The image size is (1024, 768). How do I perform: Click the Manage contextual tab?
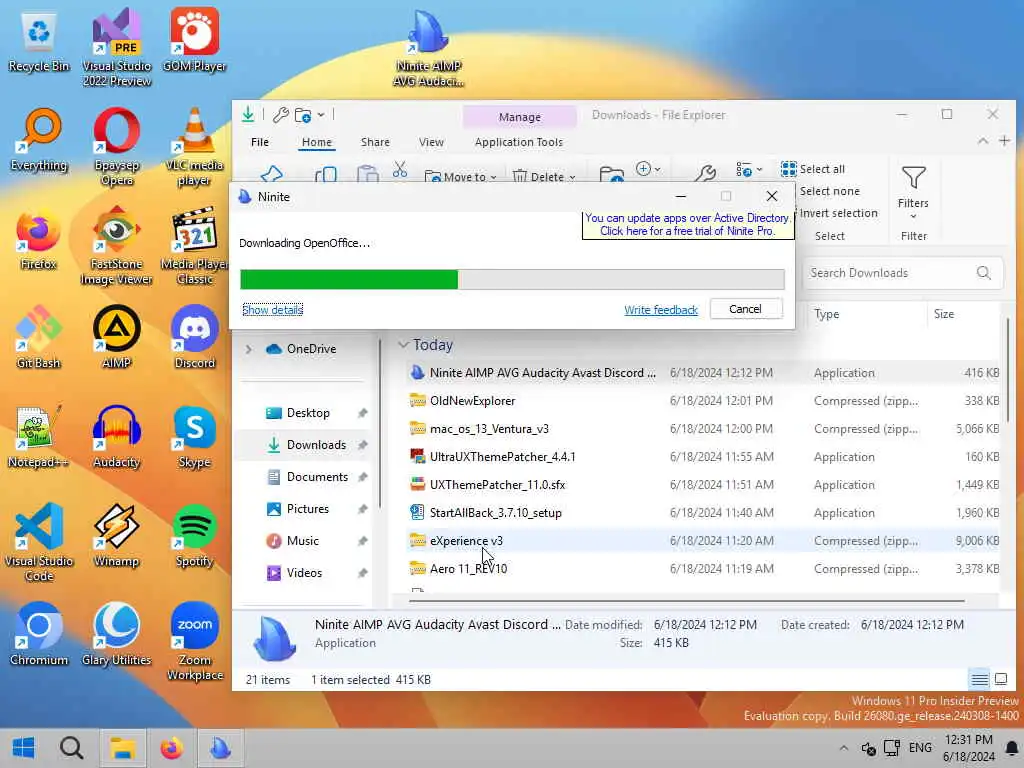tap(520, 117)
